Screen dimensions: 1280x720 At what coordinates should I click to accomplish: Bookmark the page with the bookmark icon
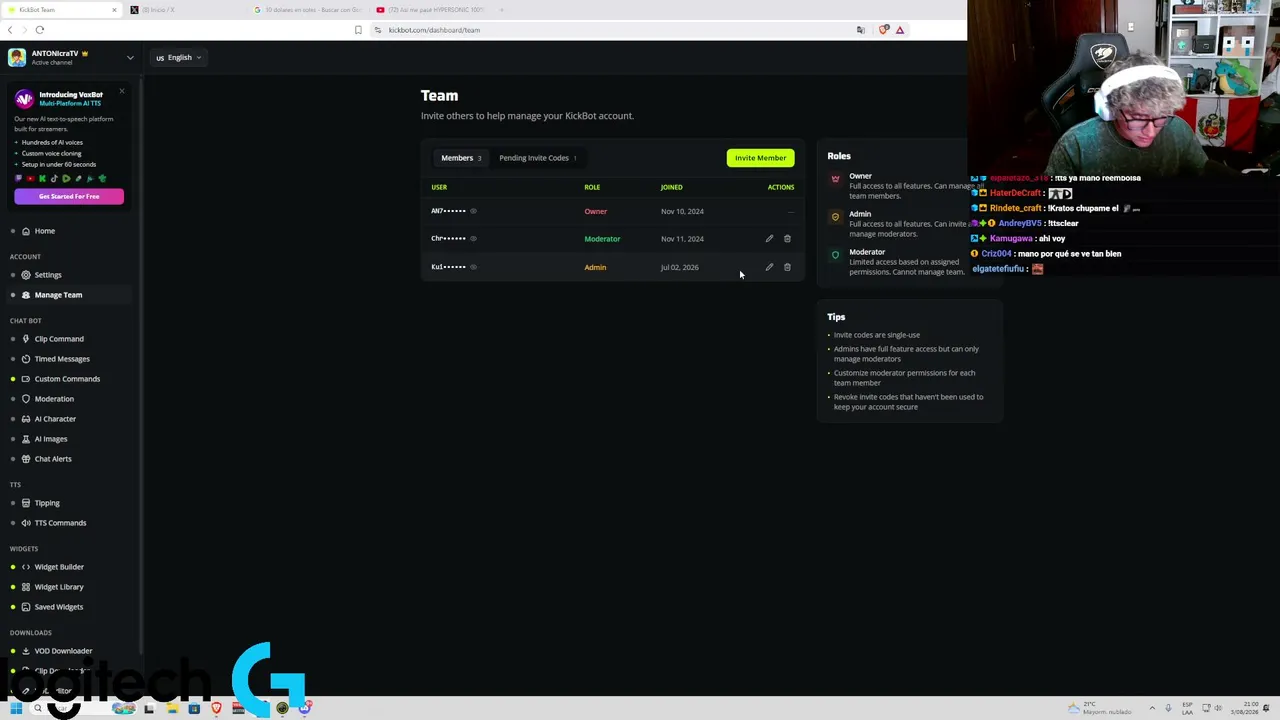pos(358,30)
